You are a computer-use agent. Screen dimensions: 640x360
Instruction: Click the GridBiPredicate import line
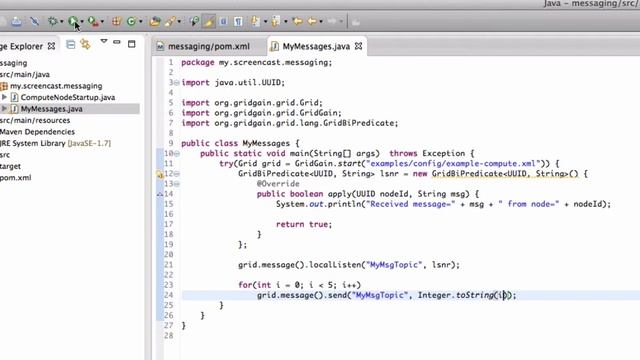point(289,123)
